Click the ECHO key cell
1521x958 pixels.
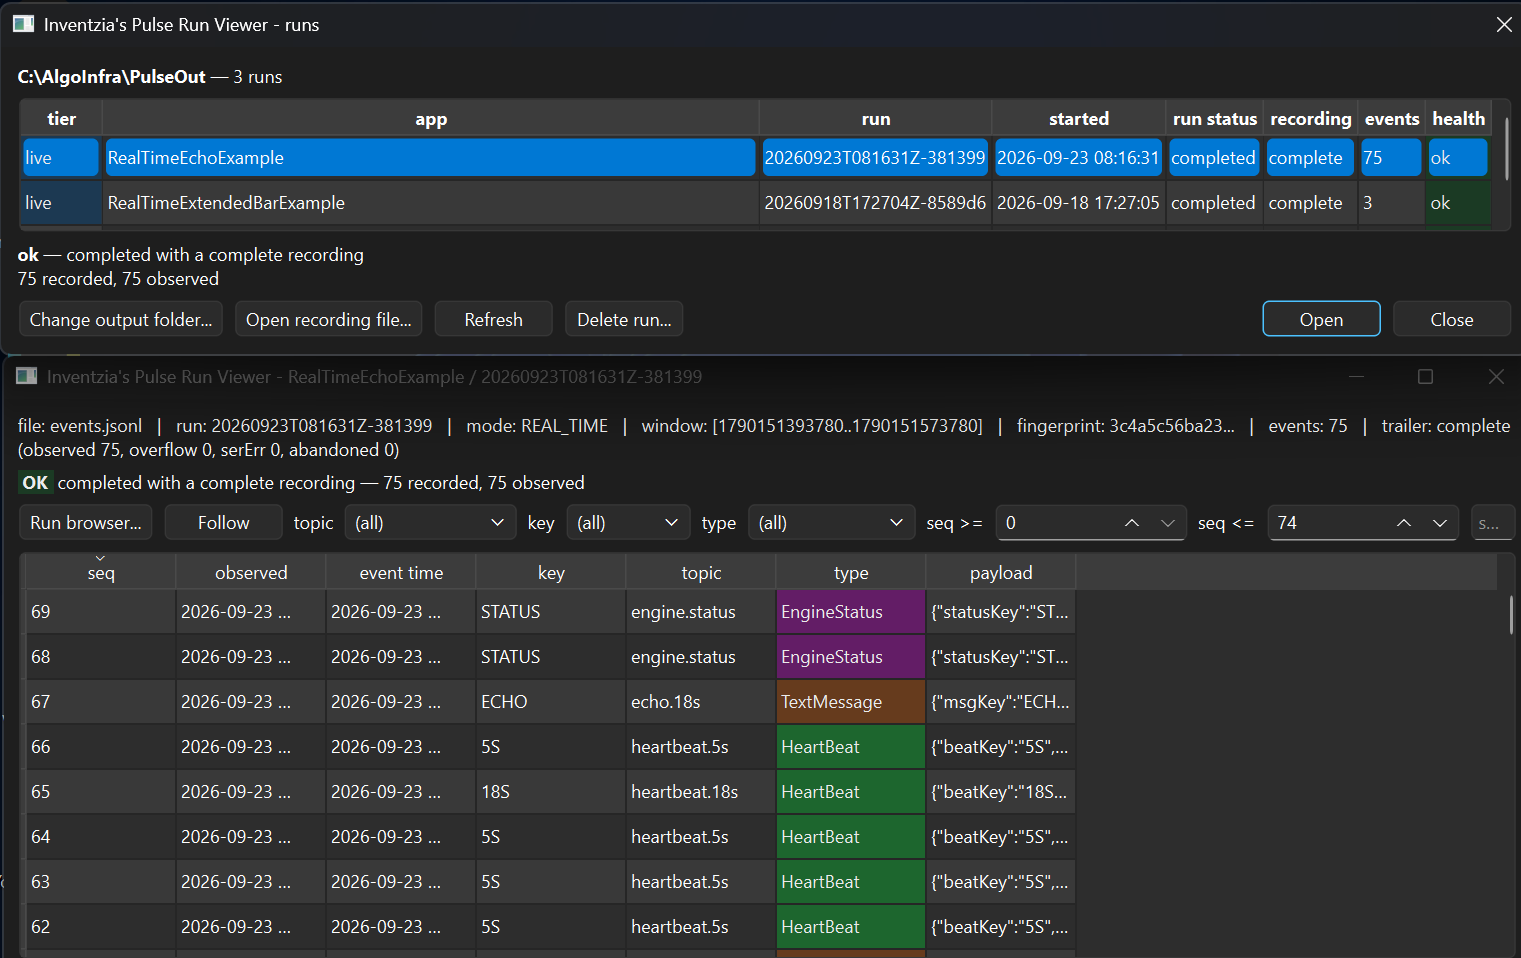click(551, 701)
